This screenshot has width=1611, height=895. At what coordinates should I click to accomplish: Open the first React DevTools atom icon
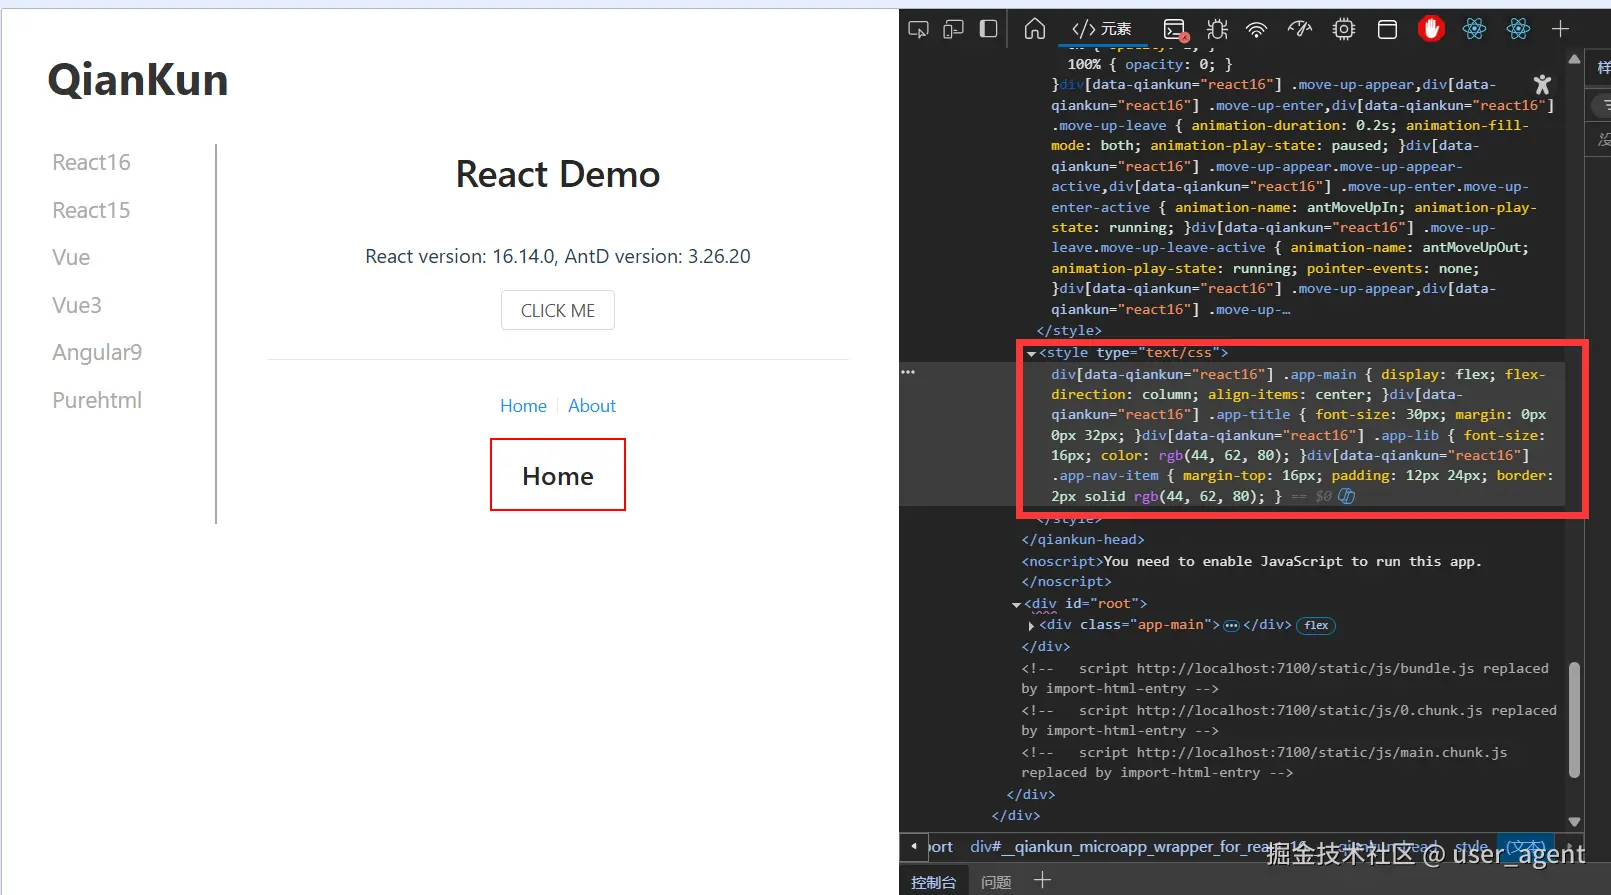coord(1474,29)
